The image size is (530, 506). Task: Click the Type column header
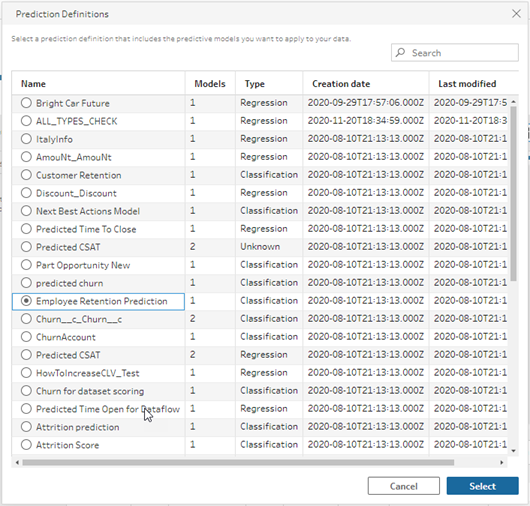pos(255,83)
